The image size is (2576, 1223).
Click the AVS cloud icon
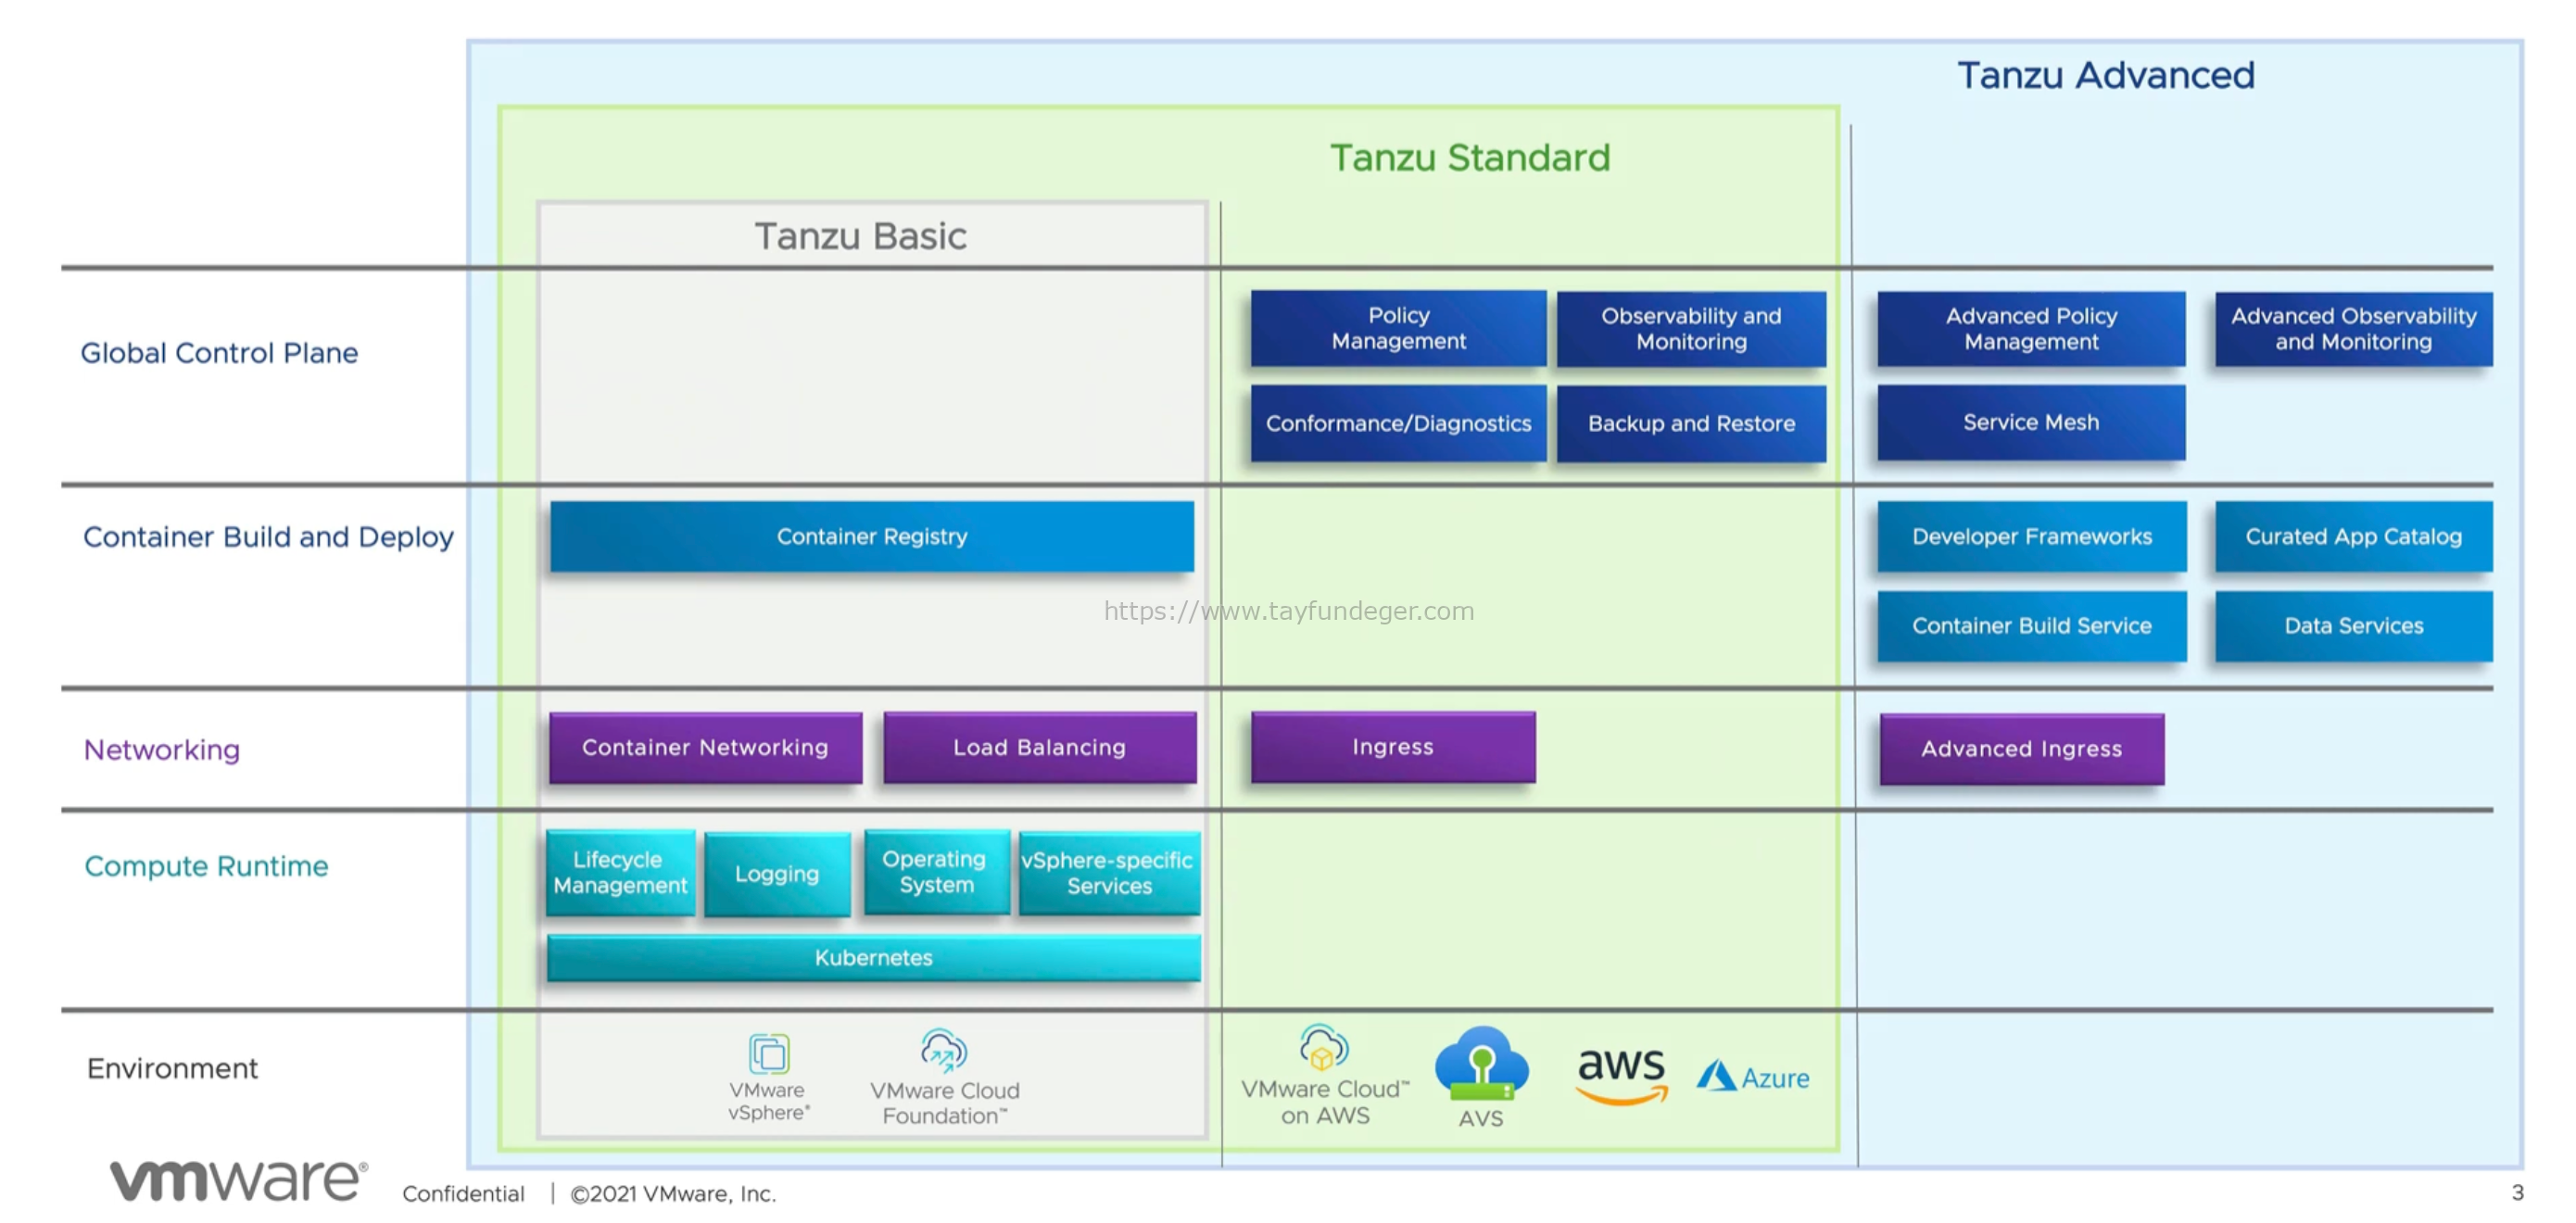point(1481,1064)
